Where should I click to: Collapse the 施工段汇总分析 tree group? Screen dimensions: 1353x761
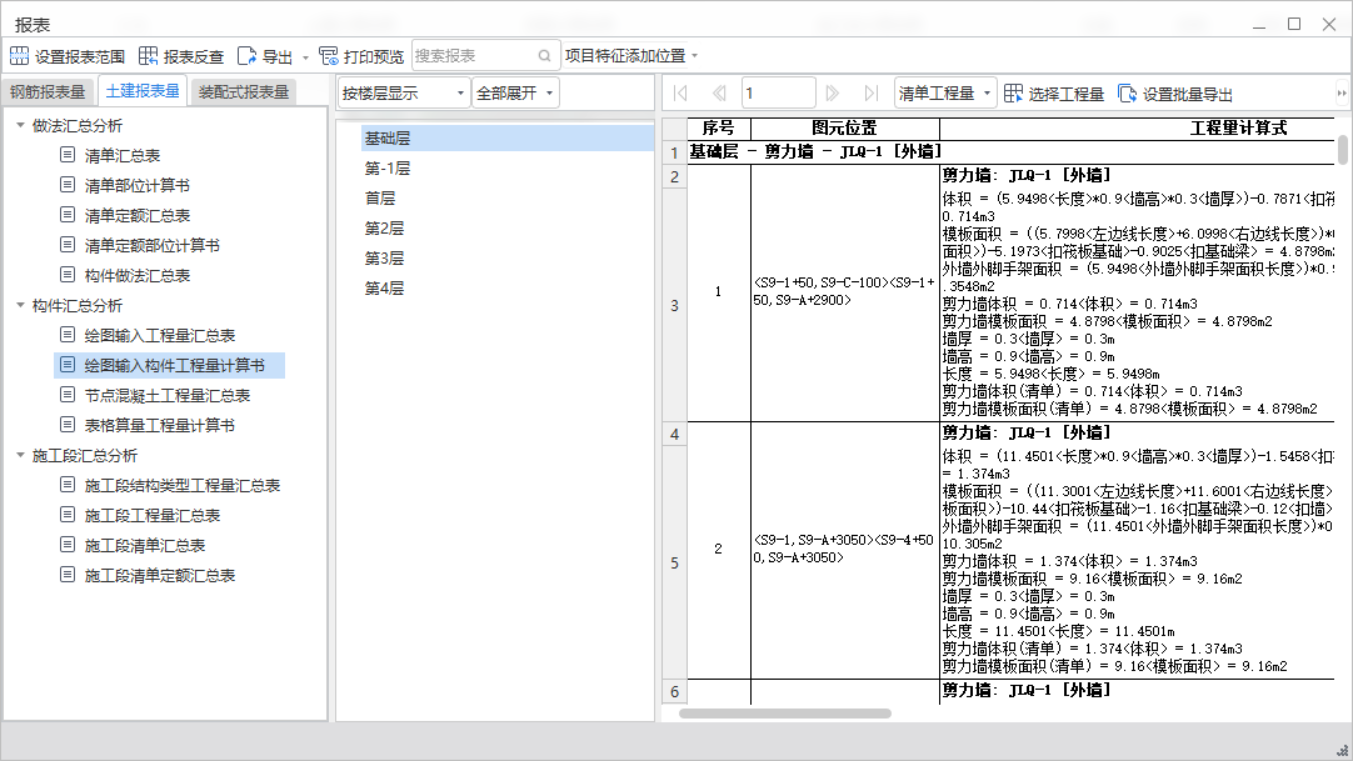pyautogui.click(x=20, y=455)
